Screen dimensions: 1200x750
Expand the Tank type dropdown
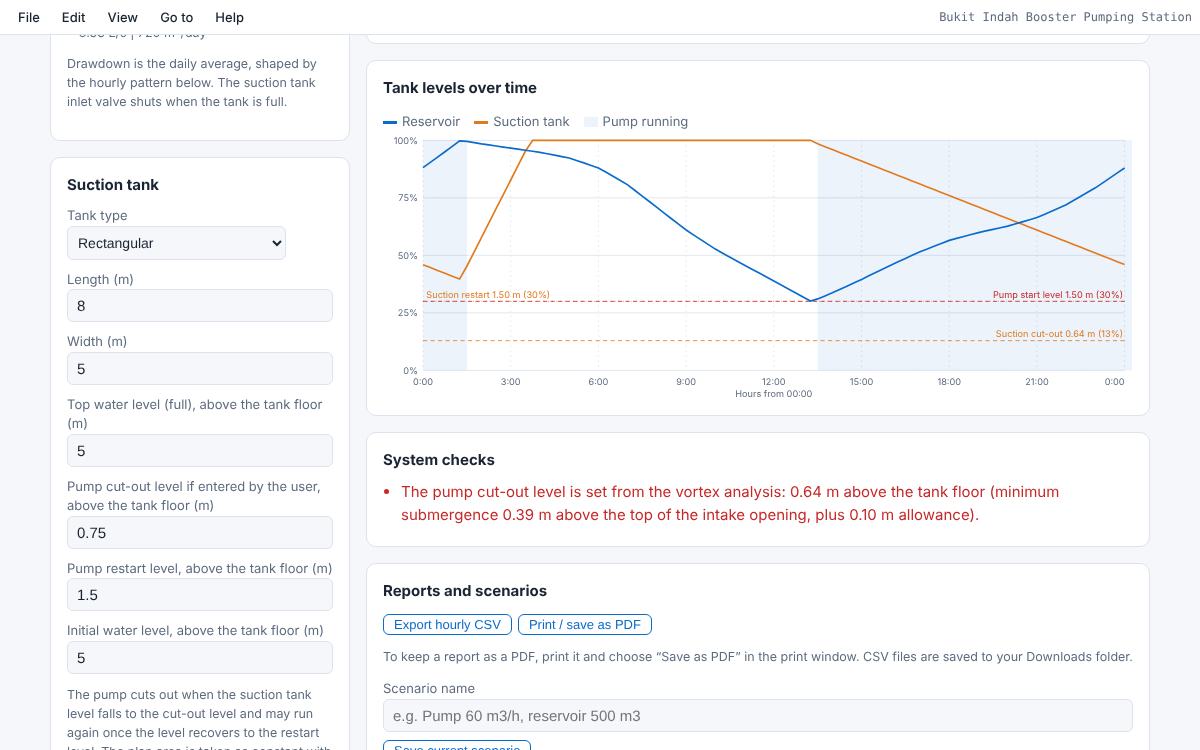176,243
